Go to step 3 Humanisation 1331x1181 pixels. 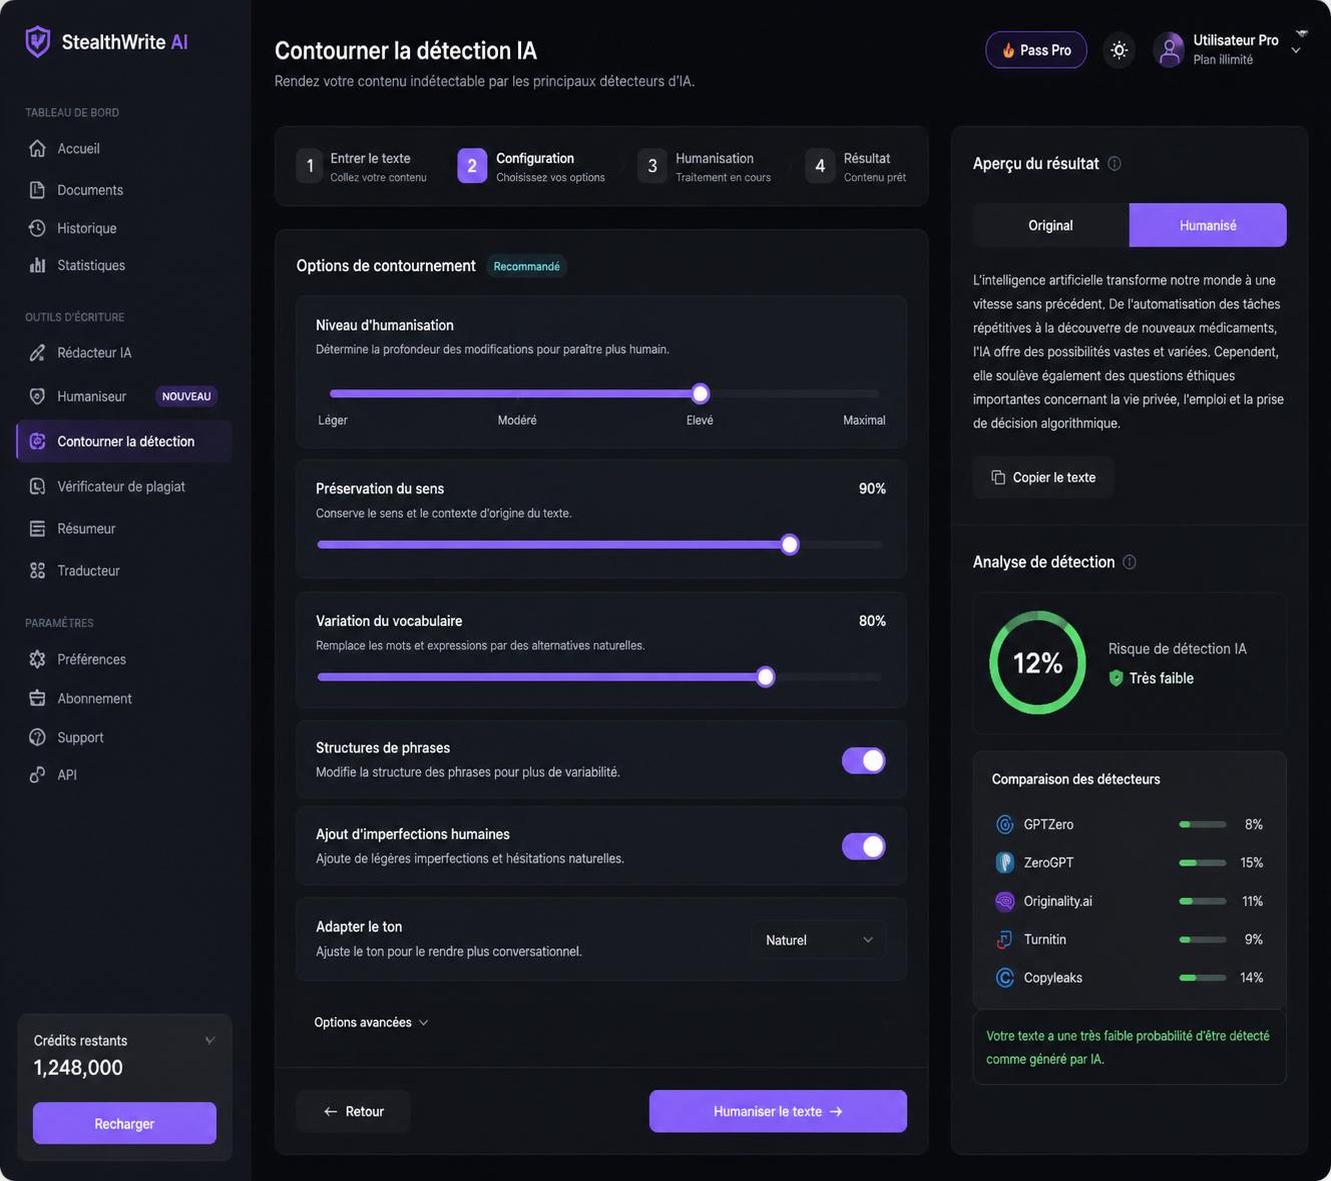point(705,166)
